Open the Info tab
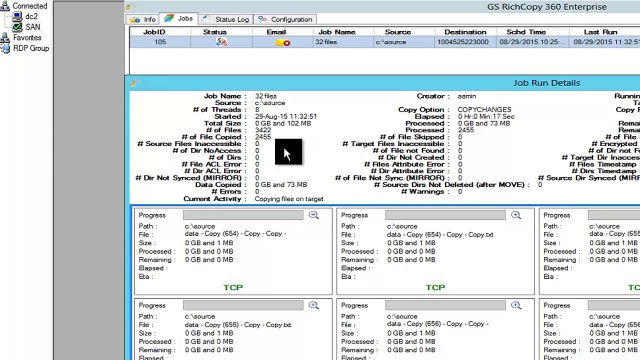 142,19
